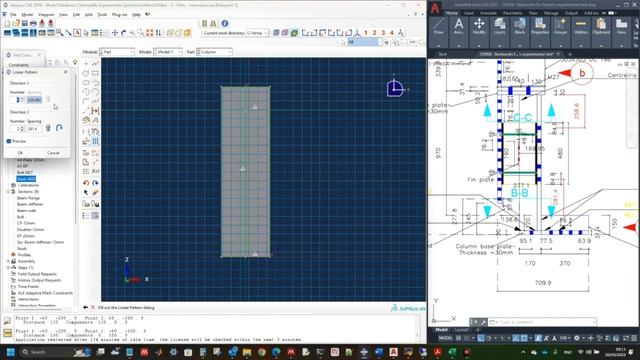This screenshot has height=360, width=640.
Task: Open the Part dropdown showing Column
Action: click(x=214, y=52)
